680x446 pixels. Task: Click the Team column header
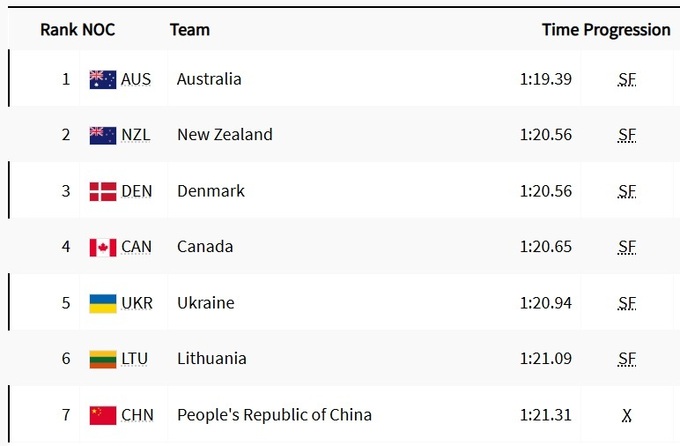190,30
